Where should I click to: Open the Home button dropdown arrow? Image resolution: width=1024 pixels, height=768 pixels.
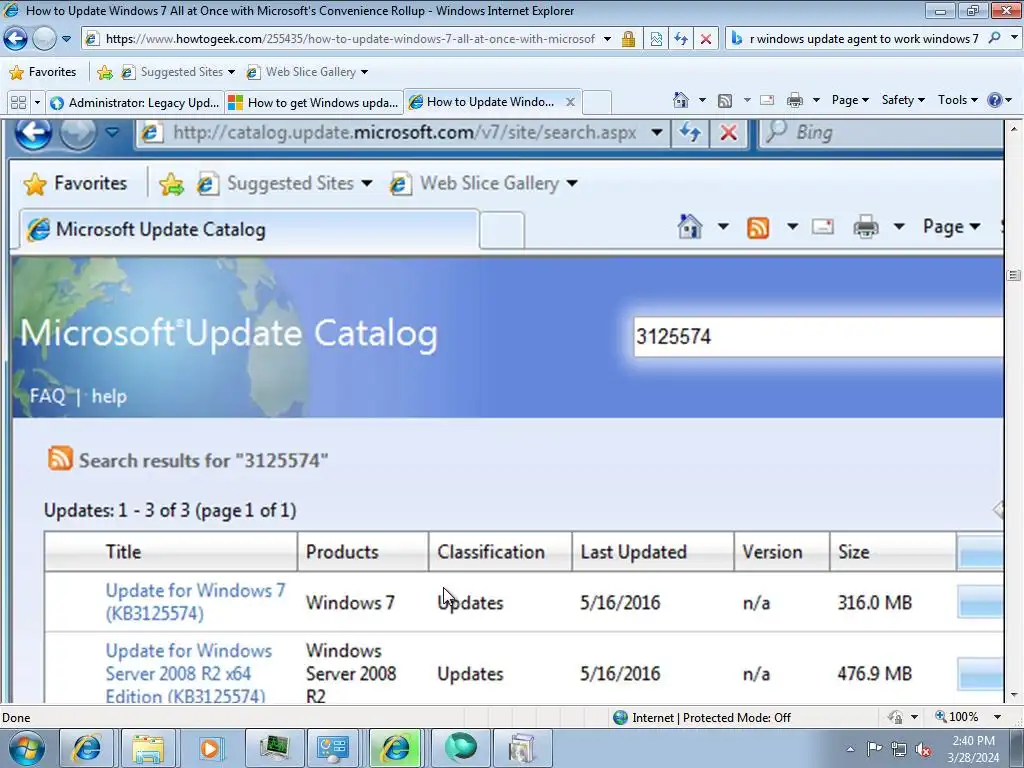click(x=702, y=100)
